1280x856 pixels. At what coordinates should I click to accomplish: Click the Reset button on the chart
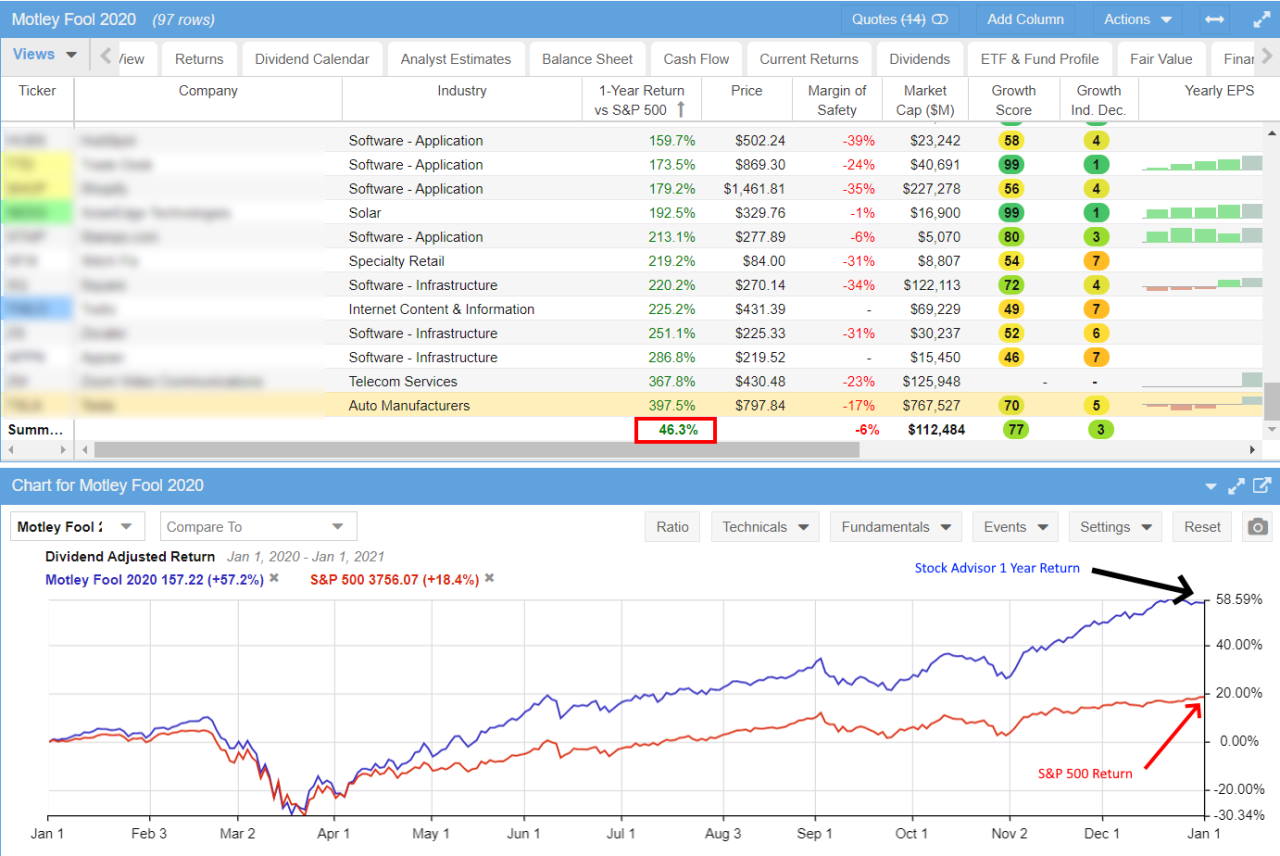tap(1201, 526)
